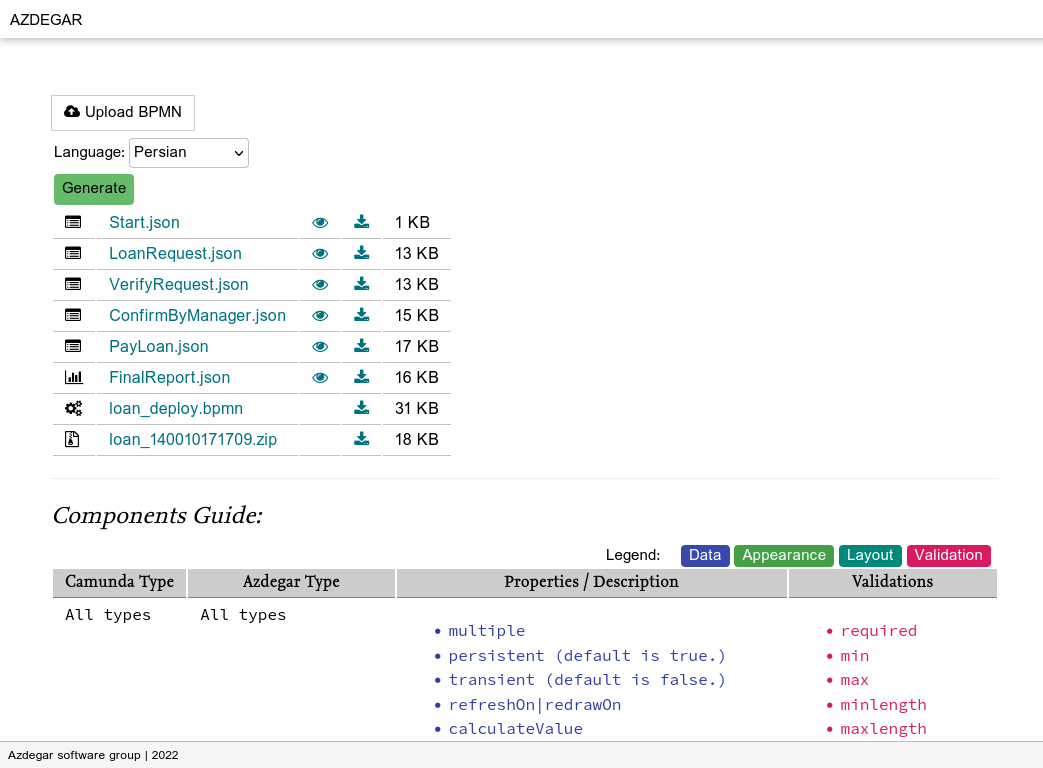Screen dimensions: 1043x768
Task: Click the Validations column header
Action: 893,582
